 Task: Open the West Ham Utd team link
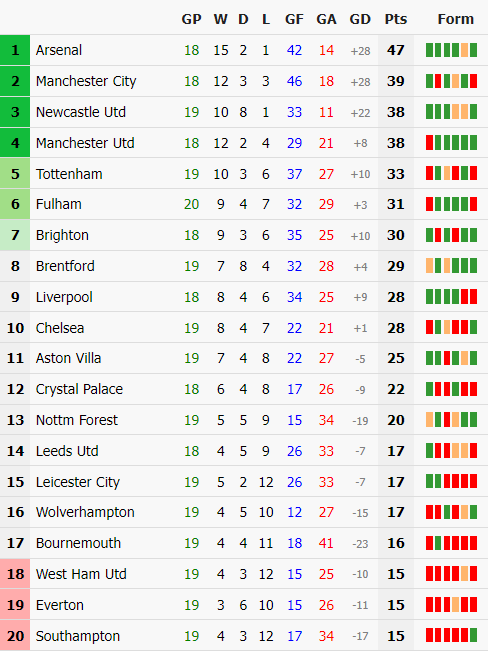pyautogui.click(x=81, y=574)
